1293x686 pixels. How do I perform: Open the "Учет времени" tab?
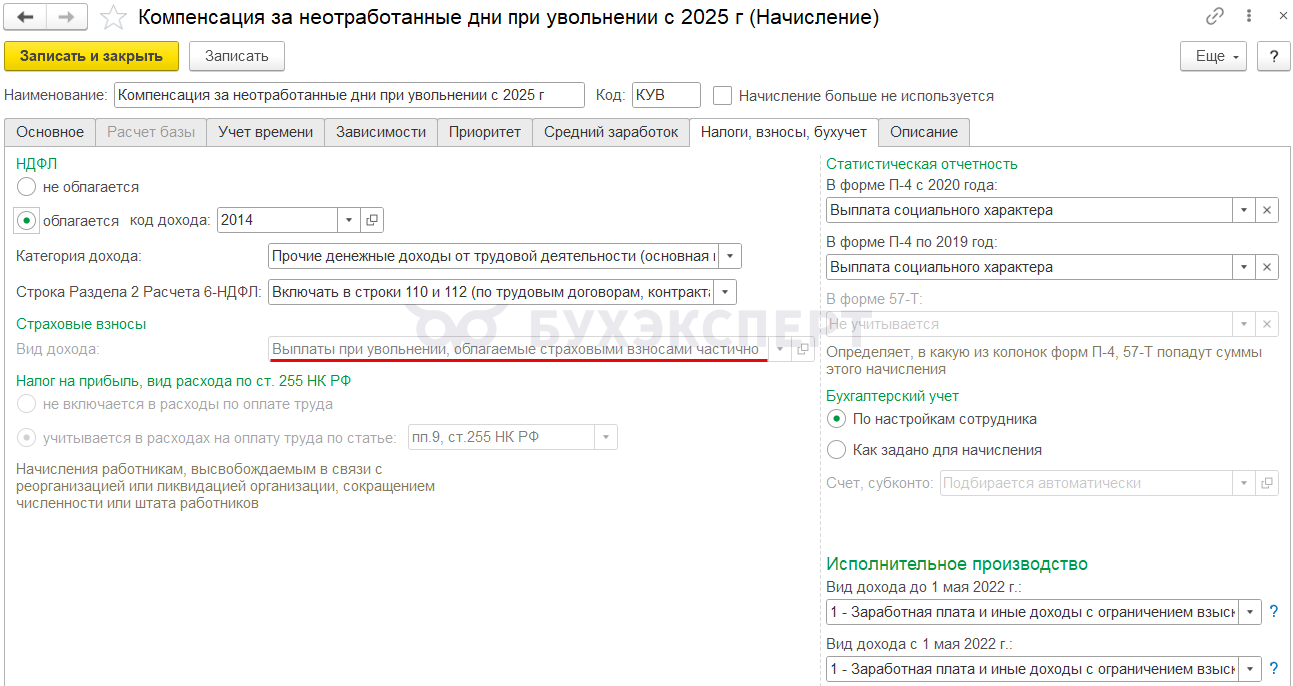pos(266,132)
